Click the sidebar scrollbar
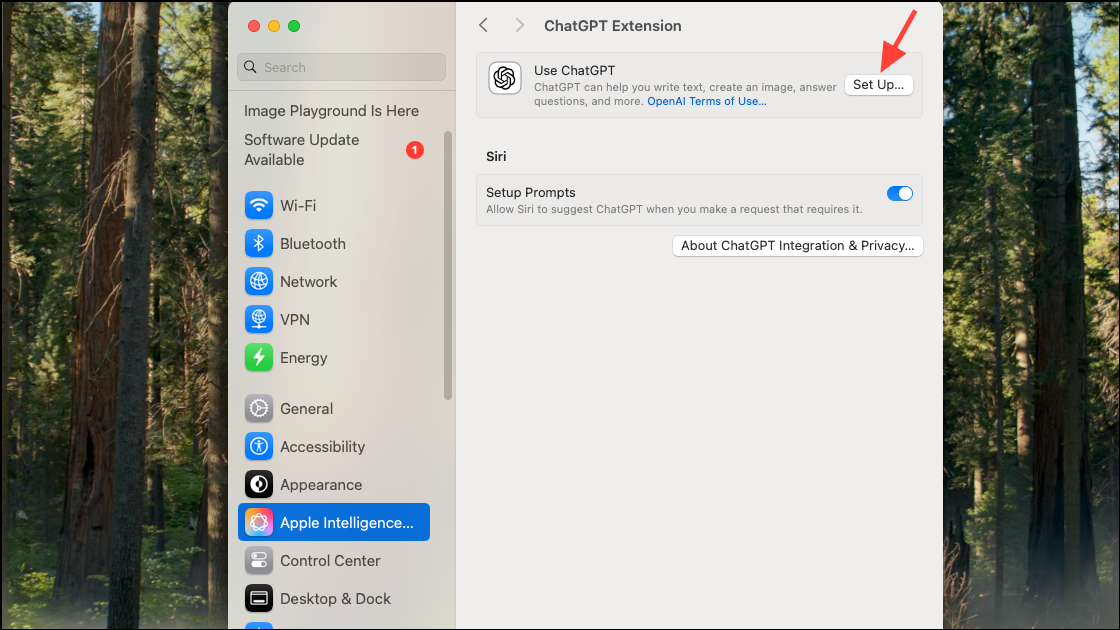Viewport: 1120px width, 630px height. click(448, 265)
